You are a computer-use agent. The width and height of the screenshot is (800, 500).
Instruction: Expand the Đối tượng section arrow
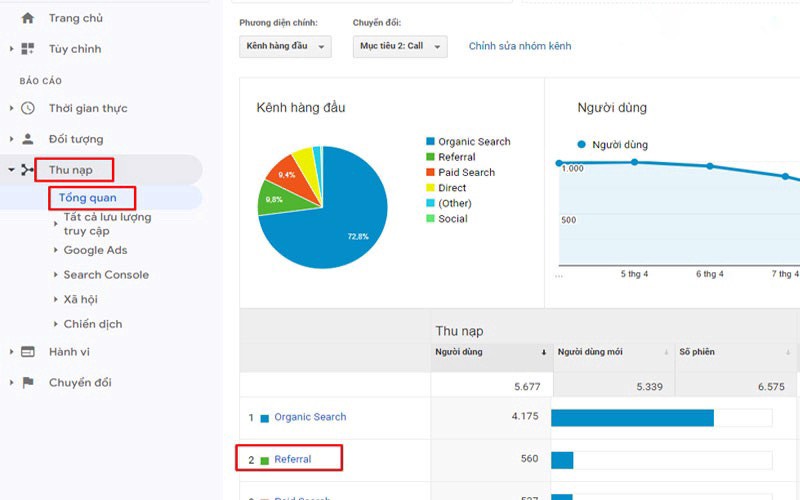(x=11, y=139)
